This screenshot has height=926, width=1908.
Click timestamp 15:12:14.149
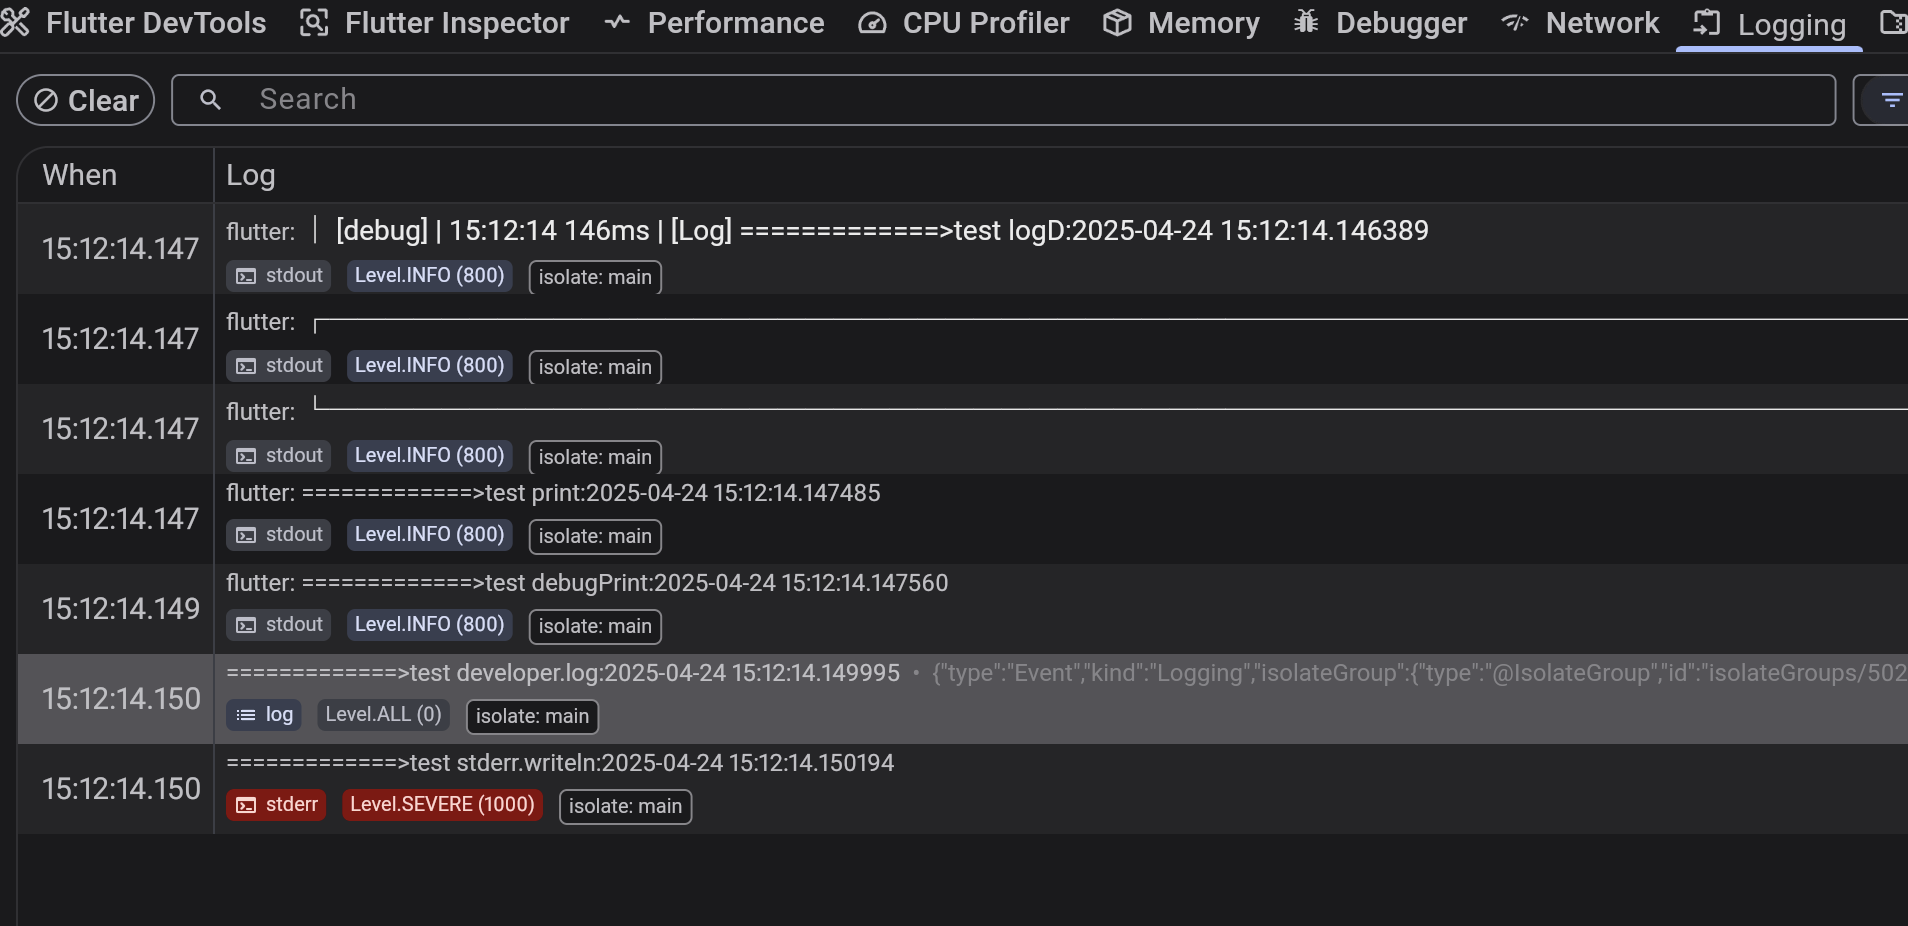coord(120,609)
